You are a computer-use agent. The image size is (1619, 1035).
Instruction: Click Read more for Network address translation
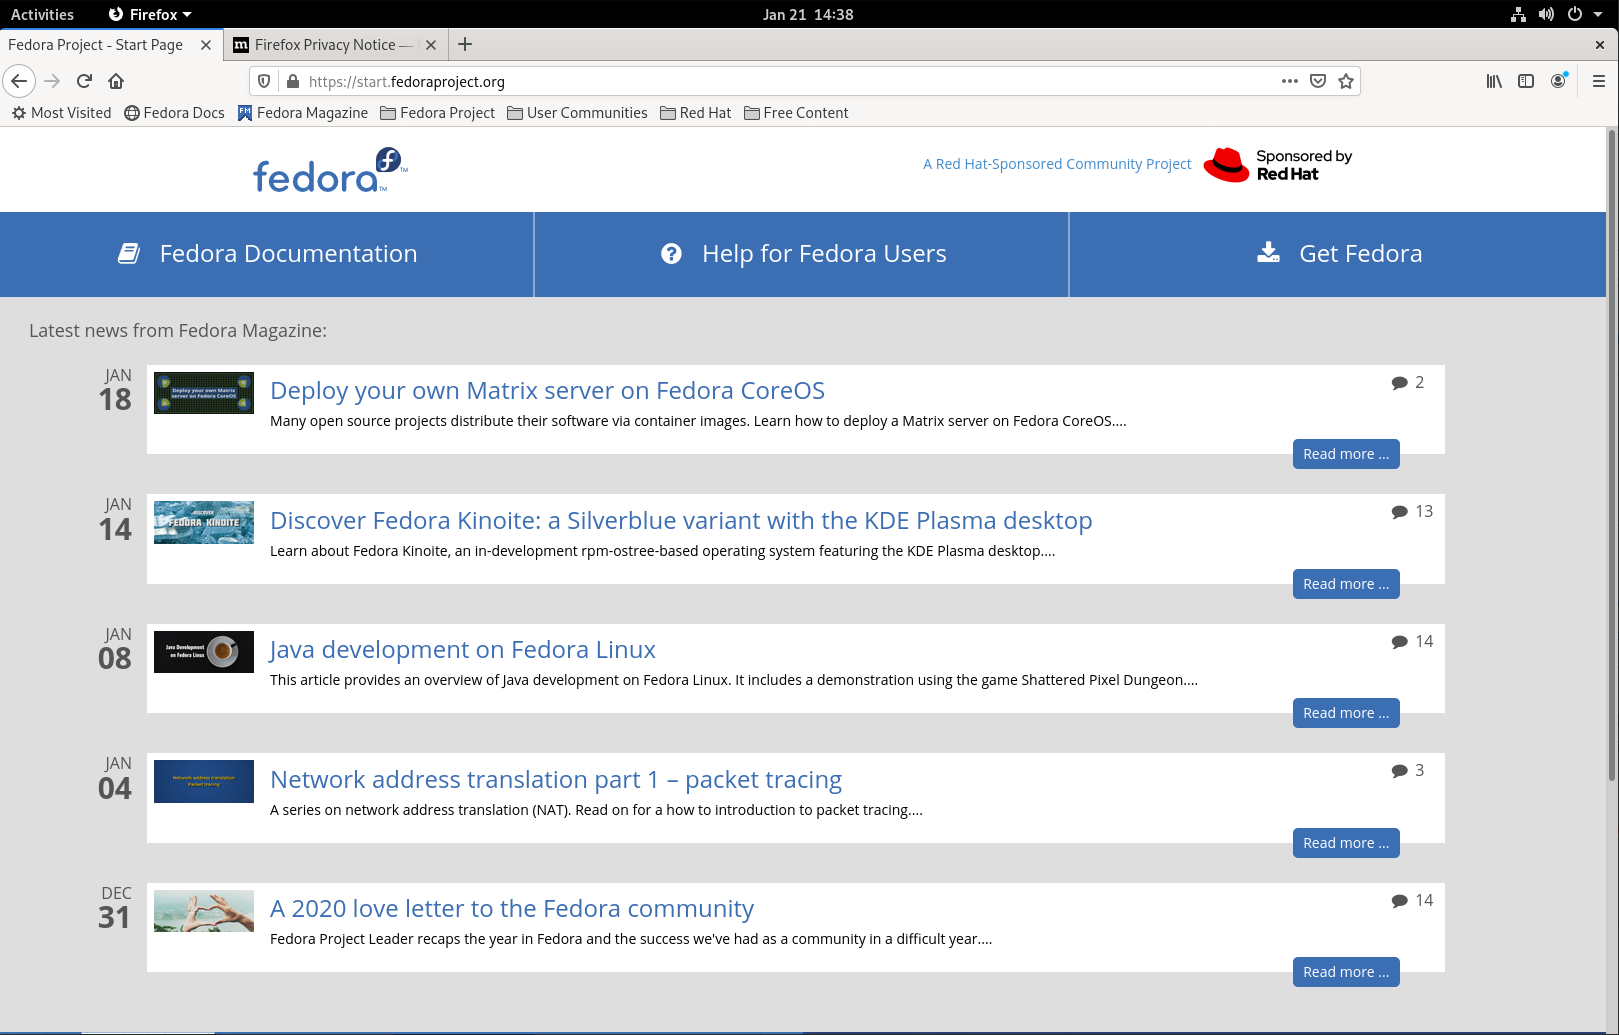pyautogui.click(x=1346, y=843)
